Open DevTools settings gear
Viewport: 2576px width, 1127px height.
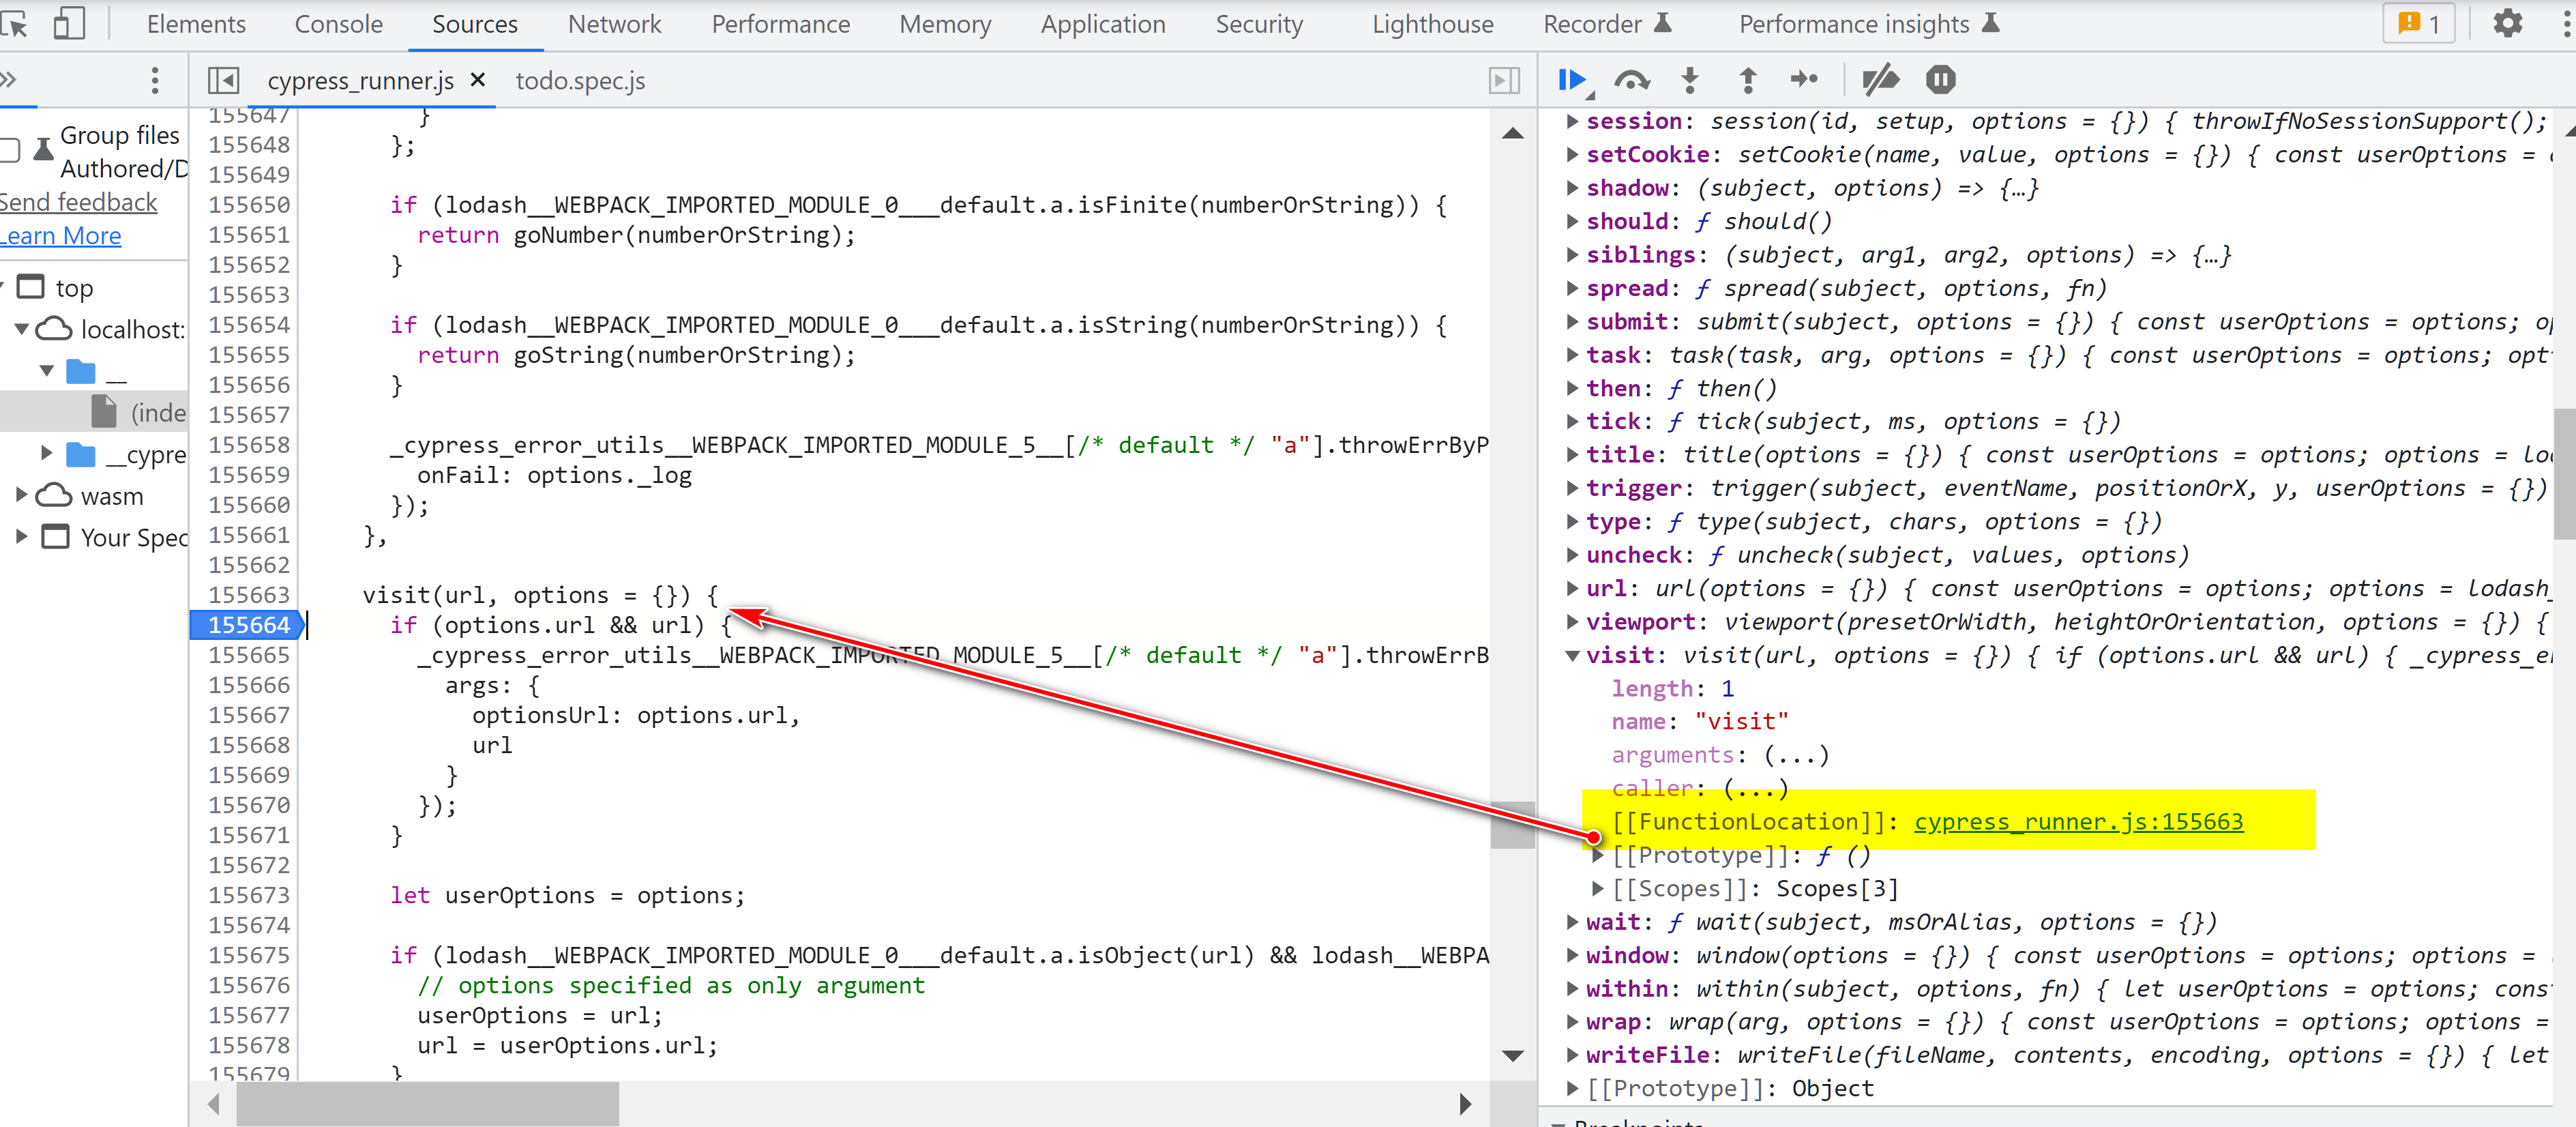click(x=2508, y=23)
